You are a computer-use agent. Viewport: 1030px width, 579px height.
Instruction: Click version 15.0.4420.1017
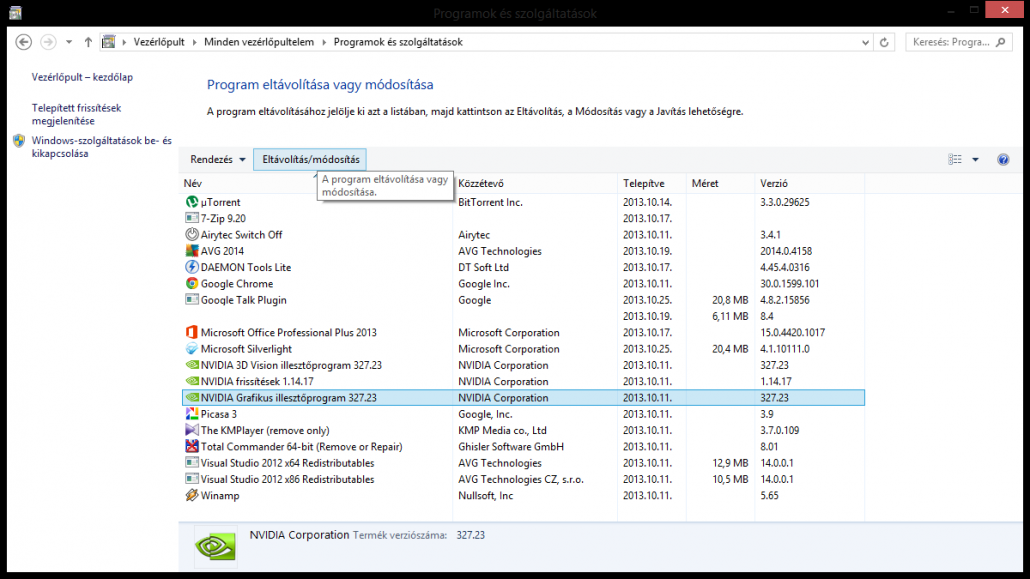pos(792,333)
